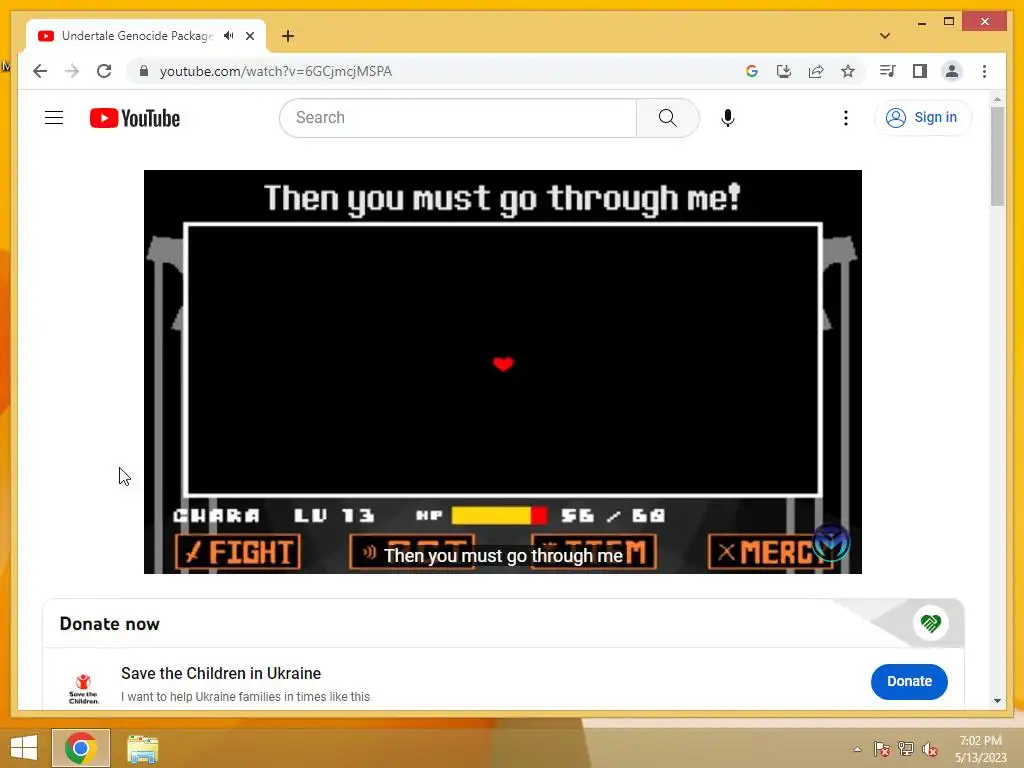Mute the tab using the speaker icon
The width and height of the screenshot is (1024, 768).
[x=229, y=36]
